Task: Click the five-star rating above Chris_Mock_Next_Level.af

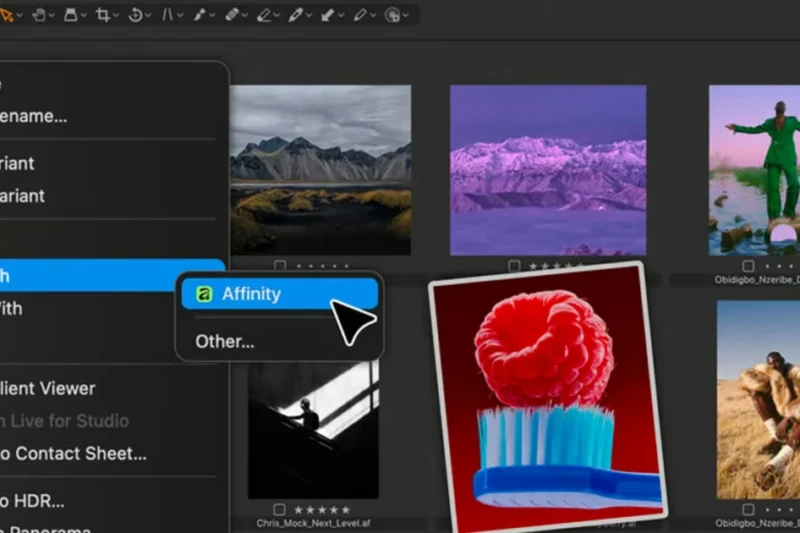Action: 322,510
